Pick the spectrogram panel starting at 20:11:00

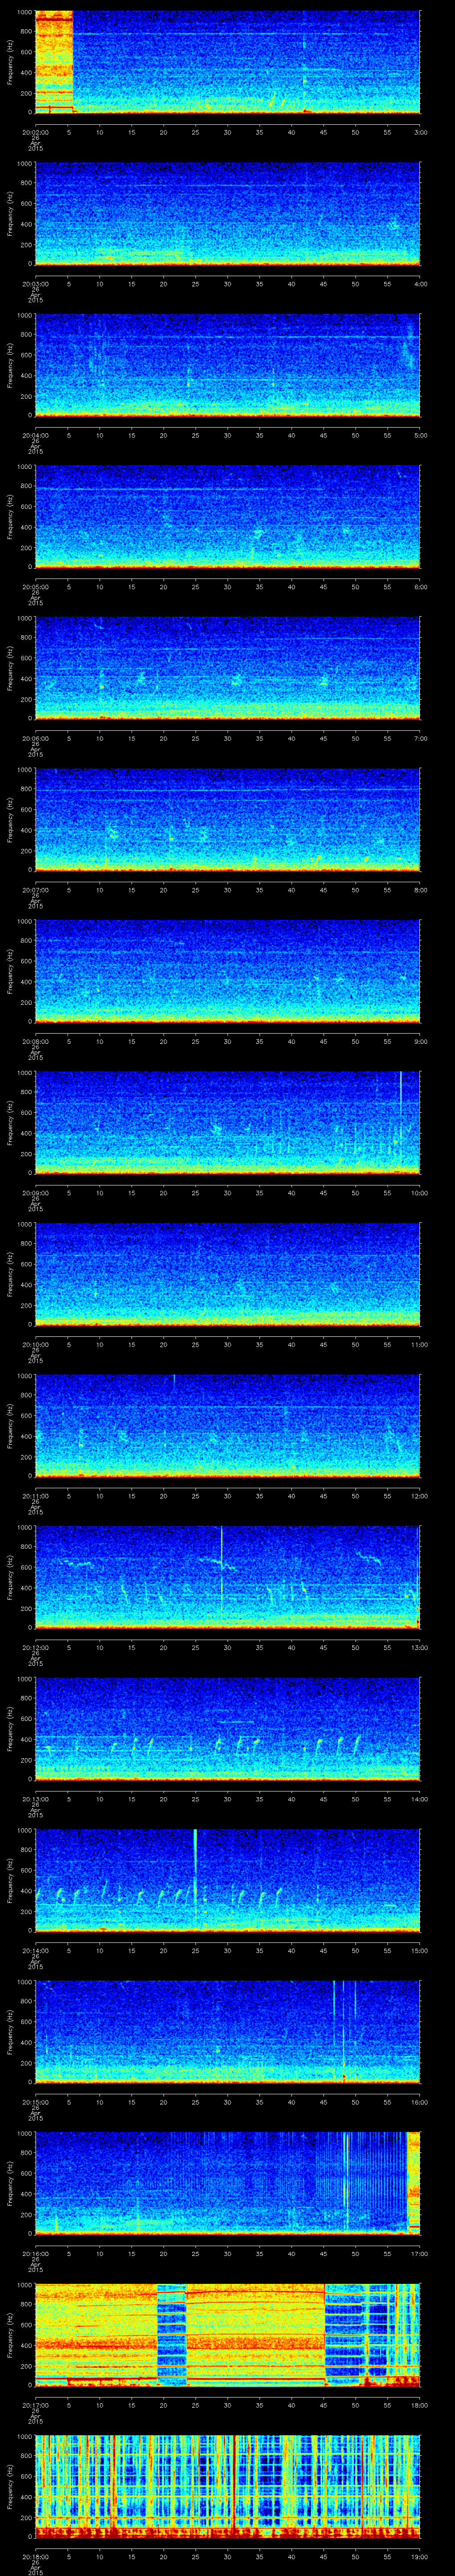click(x=228, y=1427)
